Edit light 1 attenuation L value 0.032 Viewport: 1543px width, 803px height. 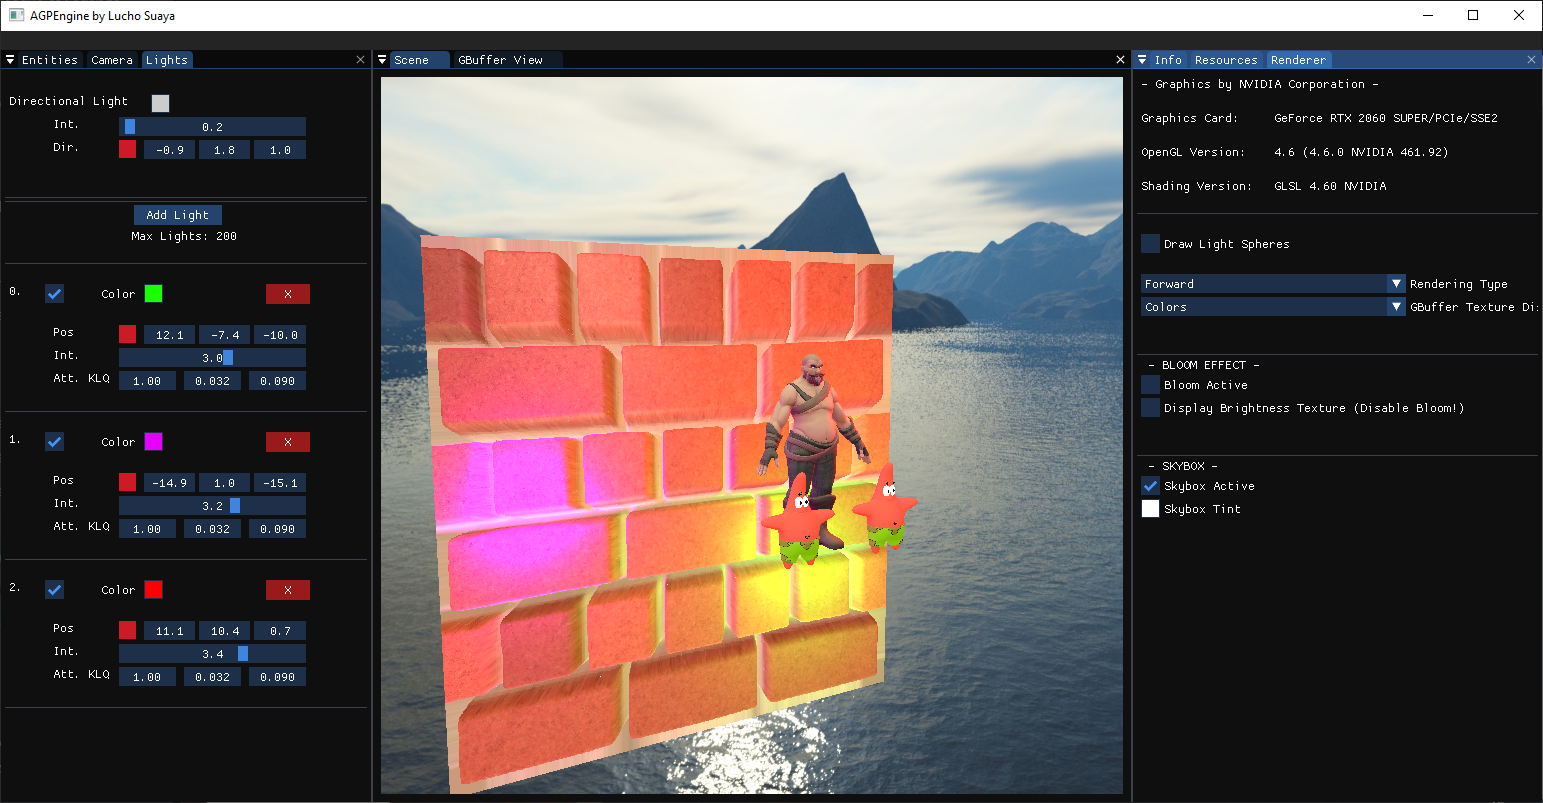pyautogui.click(x=212, y=529)
